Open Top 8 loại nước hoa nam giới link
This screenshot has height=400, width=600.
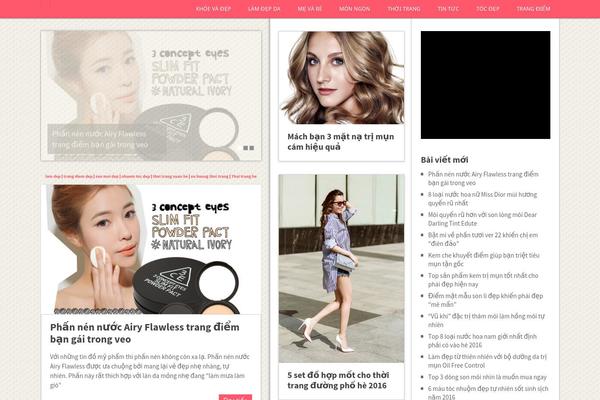tap(482, 341)
